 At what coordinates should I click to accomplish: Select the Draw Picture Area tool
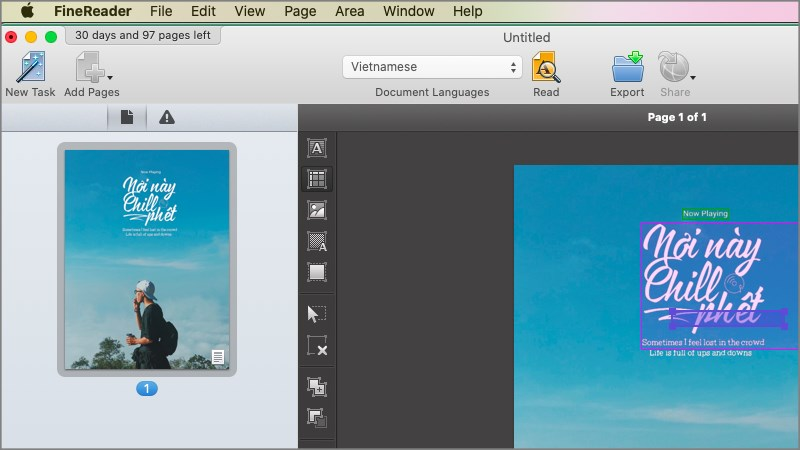tap(317, 210)
